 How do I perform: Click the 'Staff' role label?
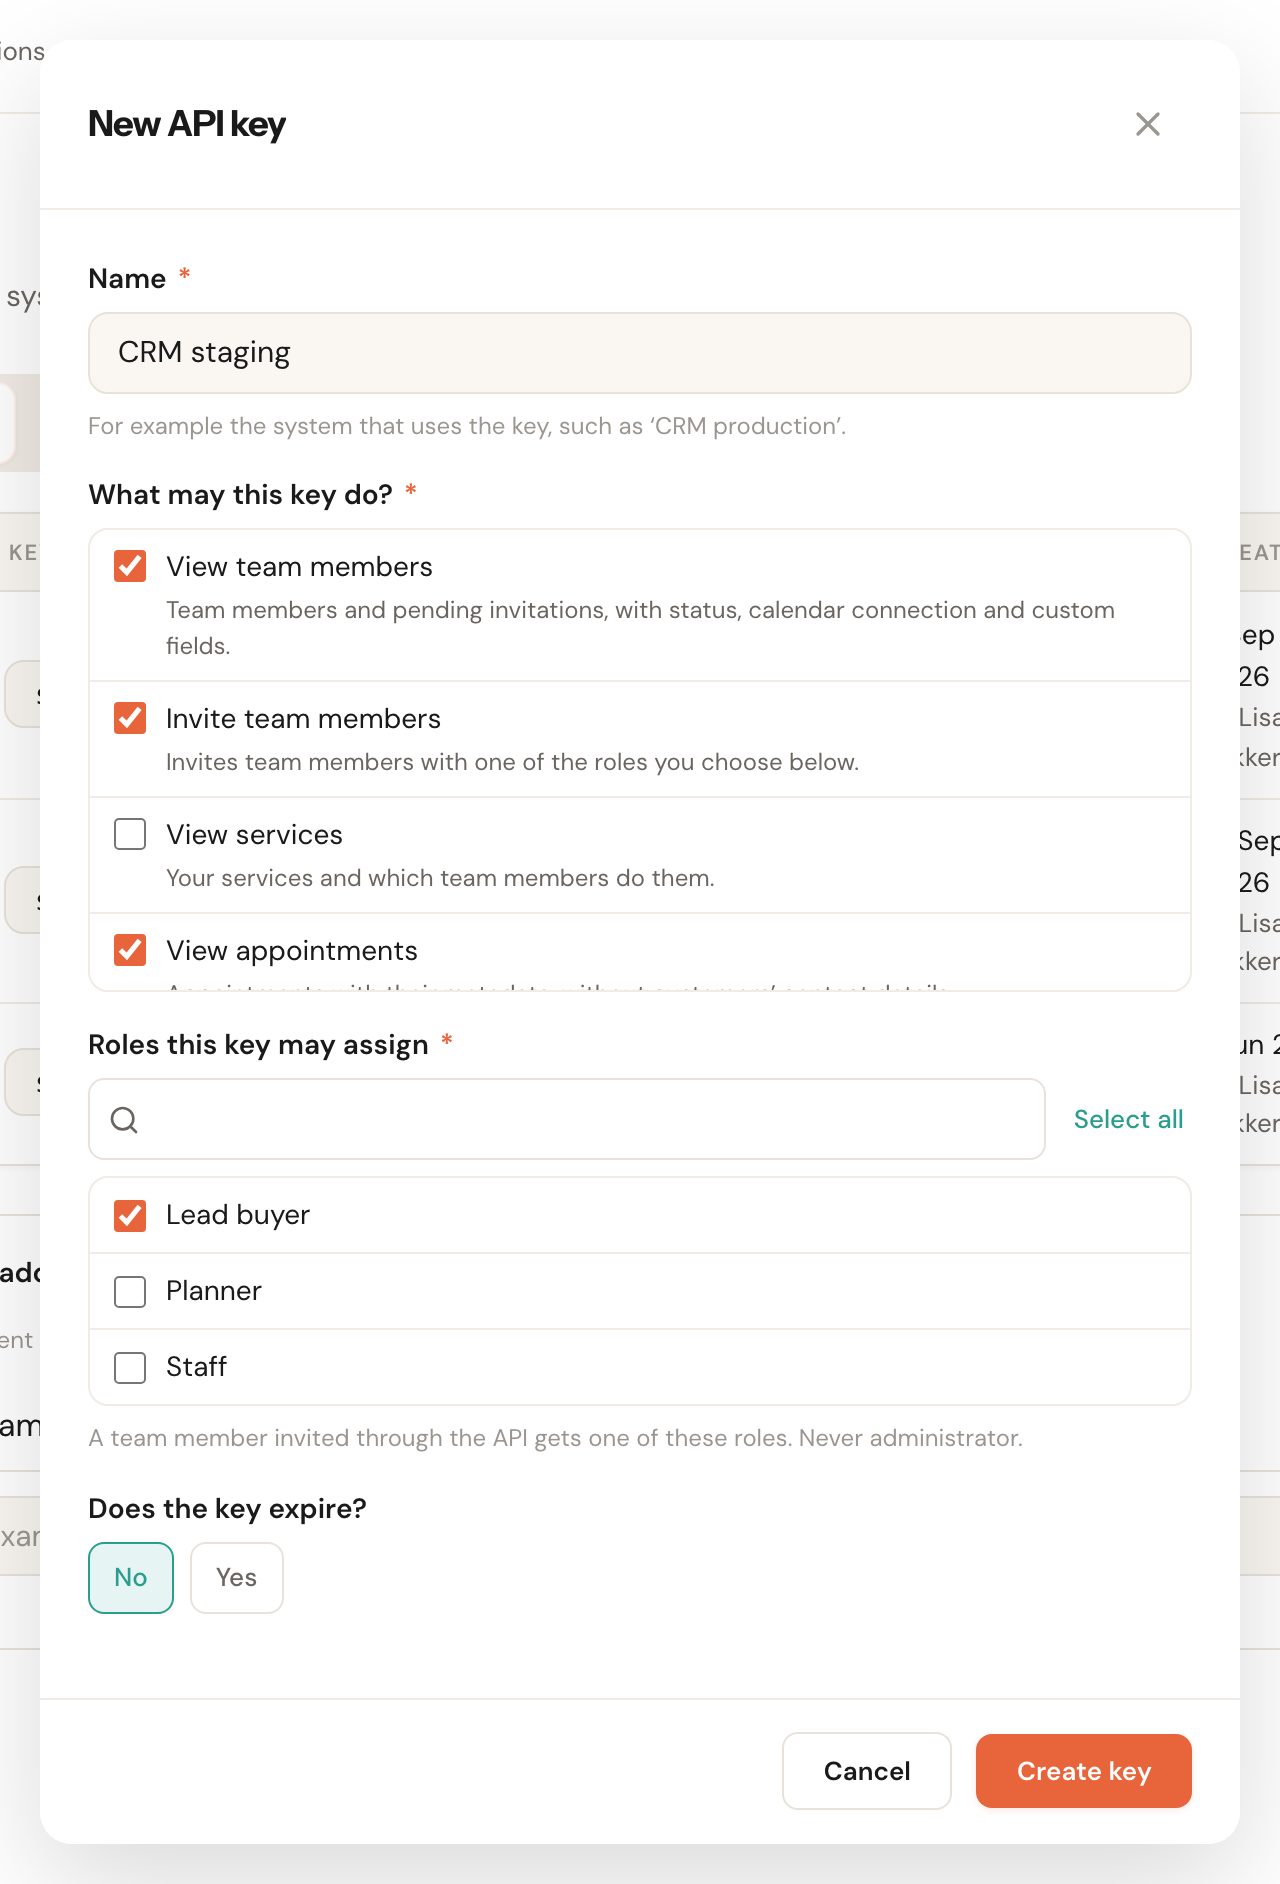196,1367
